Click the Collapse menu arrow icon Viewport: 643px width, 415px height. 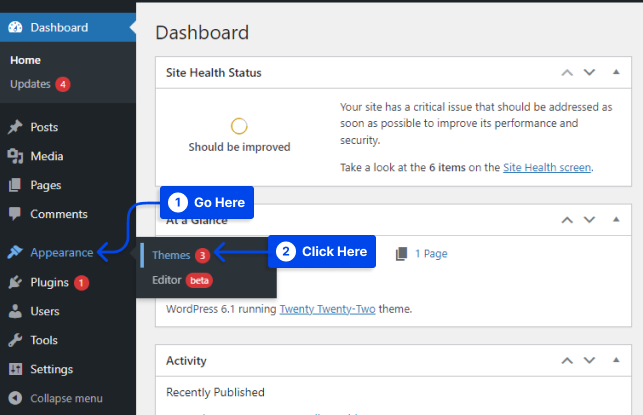pos(15,398)
